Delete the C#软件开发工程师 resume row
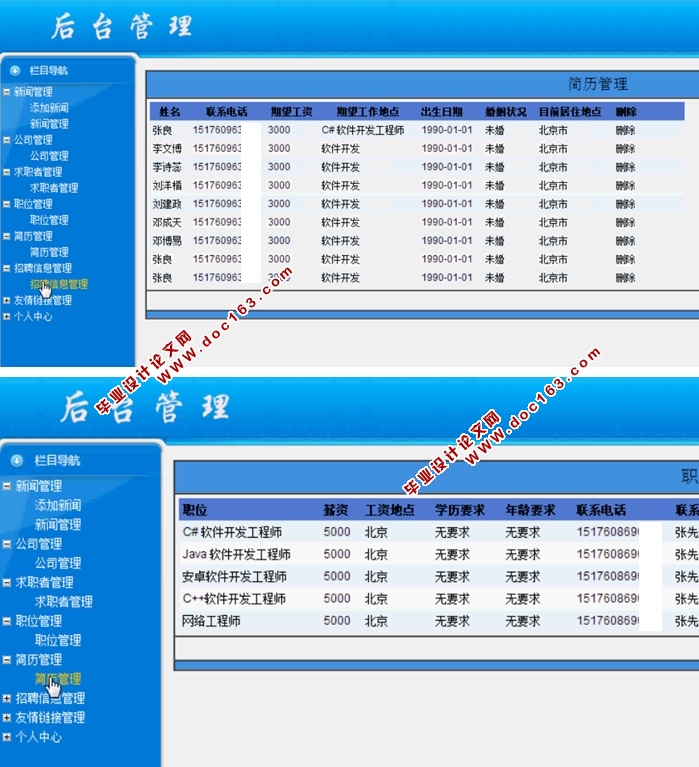 pos(625,131)
